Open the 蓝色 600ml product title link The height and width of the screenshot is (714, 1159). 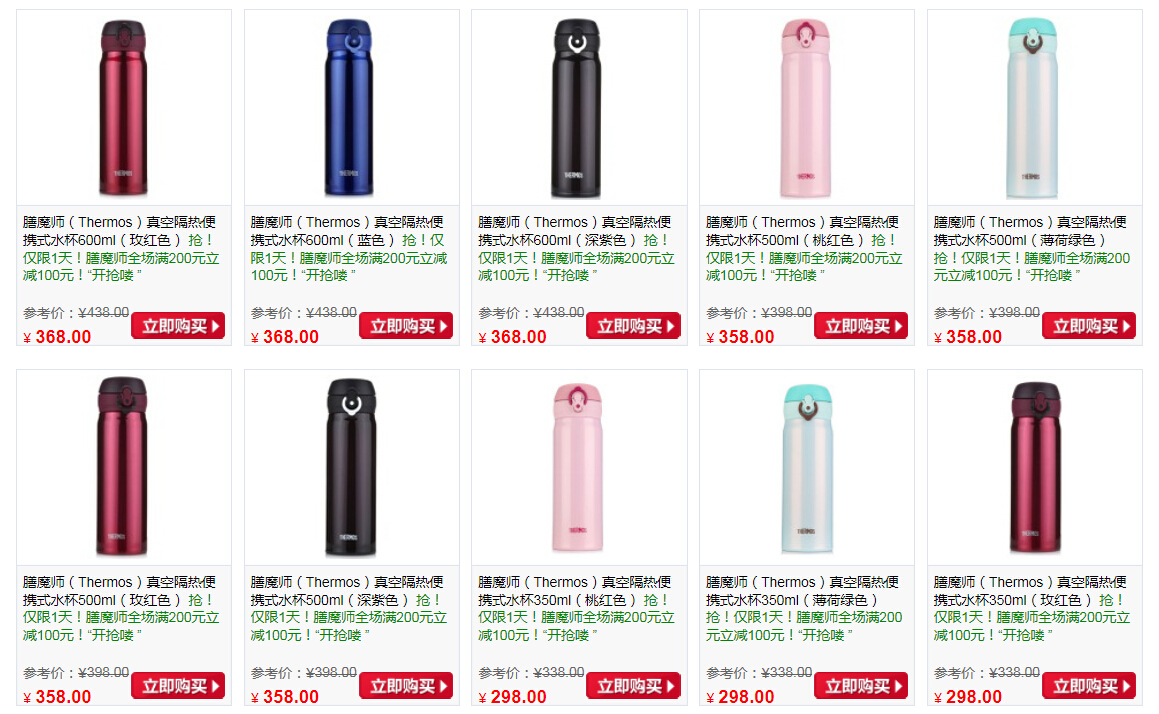(x=349, y=248)
